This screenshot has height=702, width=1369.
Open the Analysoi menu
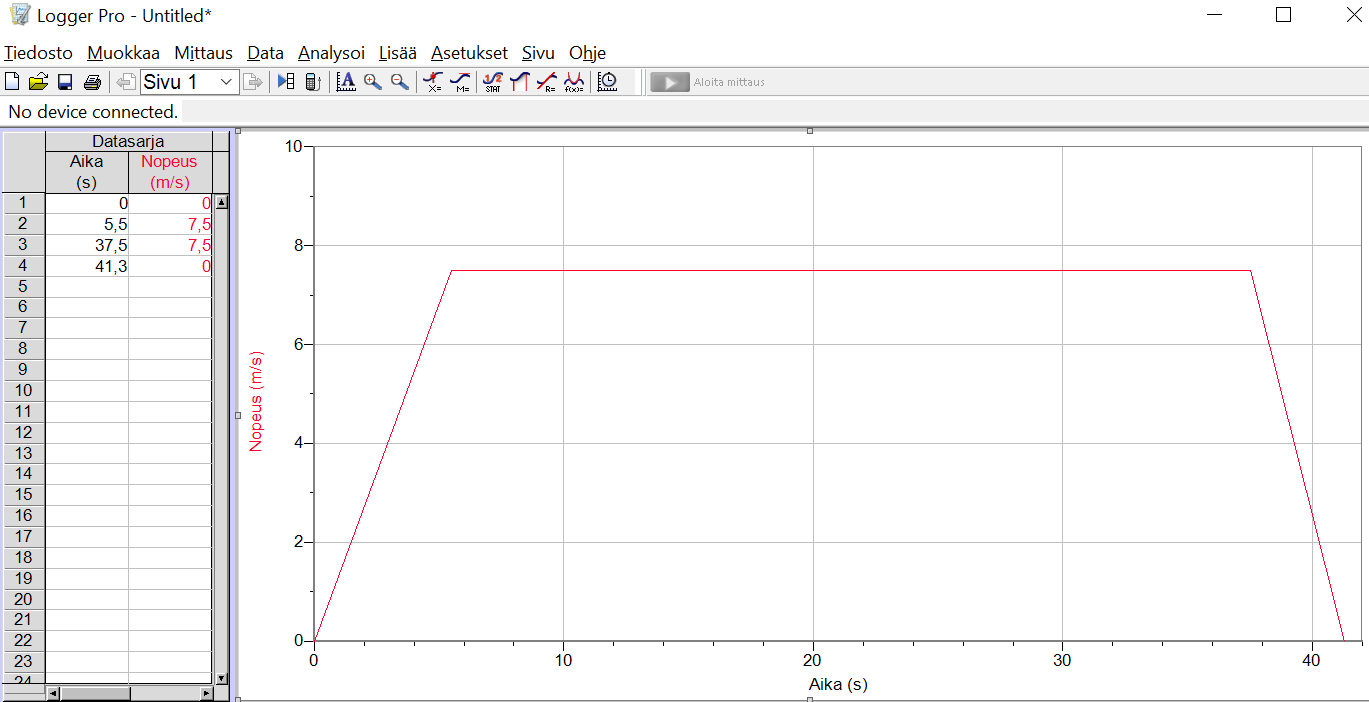tap(331, 53)
